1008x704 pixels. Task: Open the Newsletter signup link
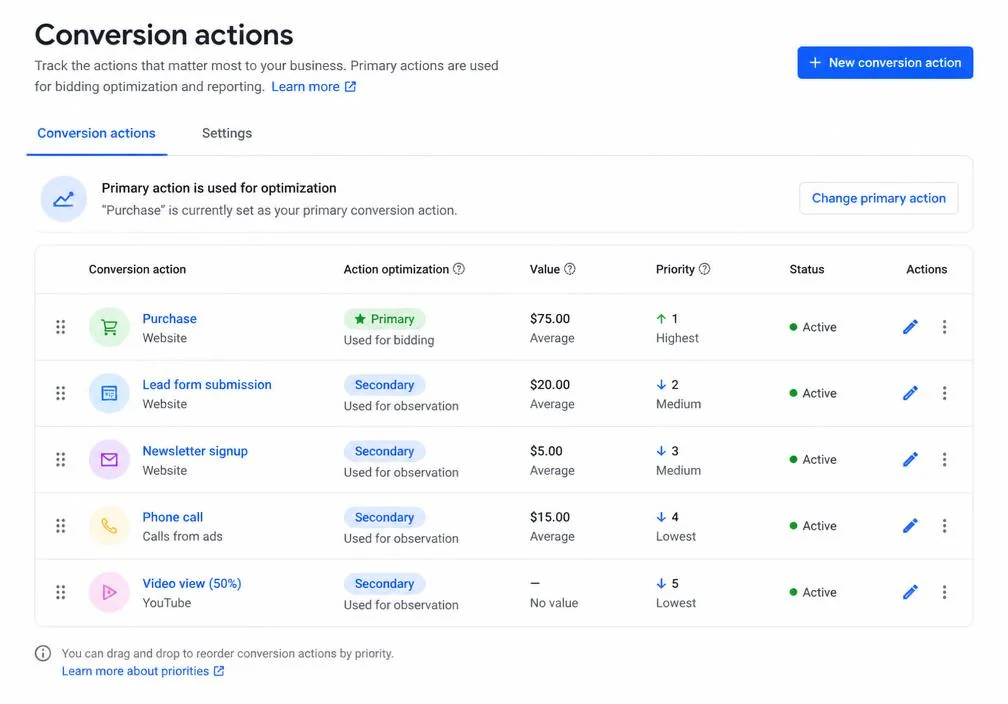195,451
